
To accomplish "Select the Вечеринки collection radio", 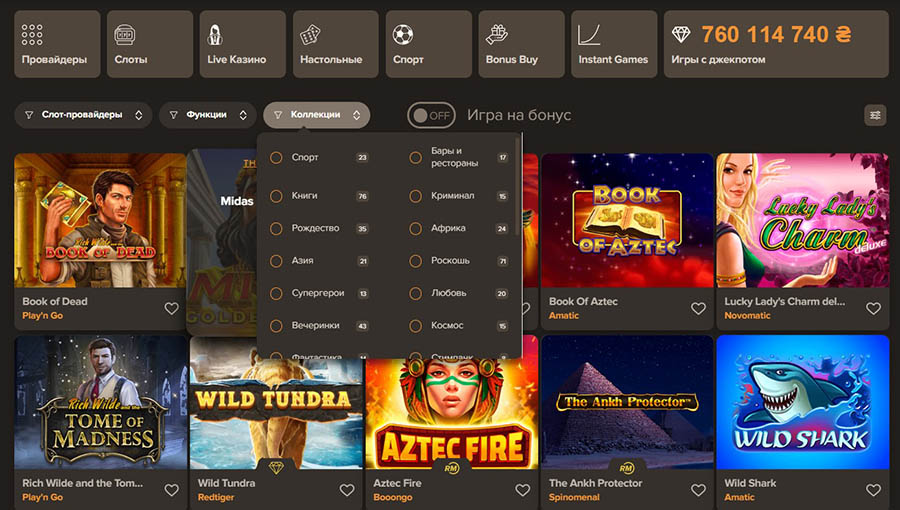I will tap(276, 326).
